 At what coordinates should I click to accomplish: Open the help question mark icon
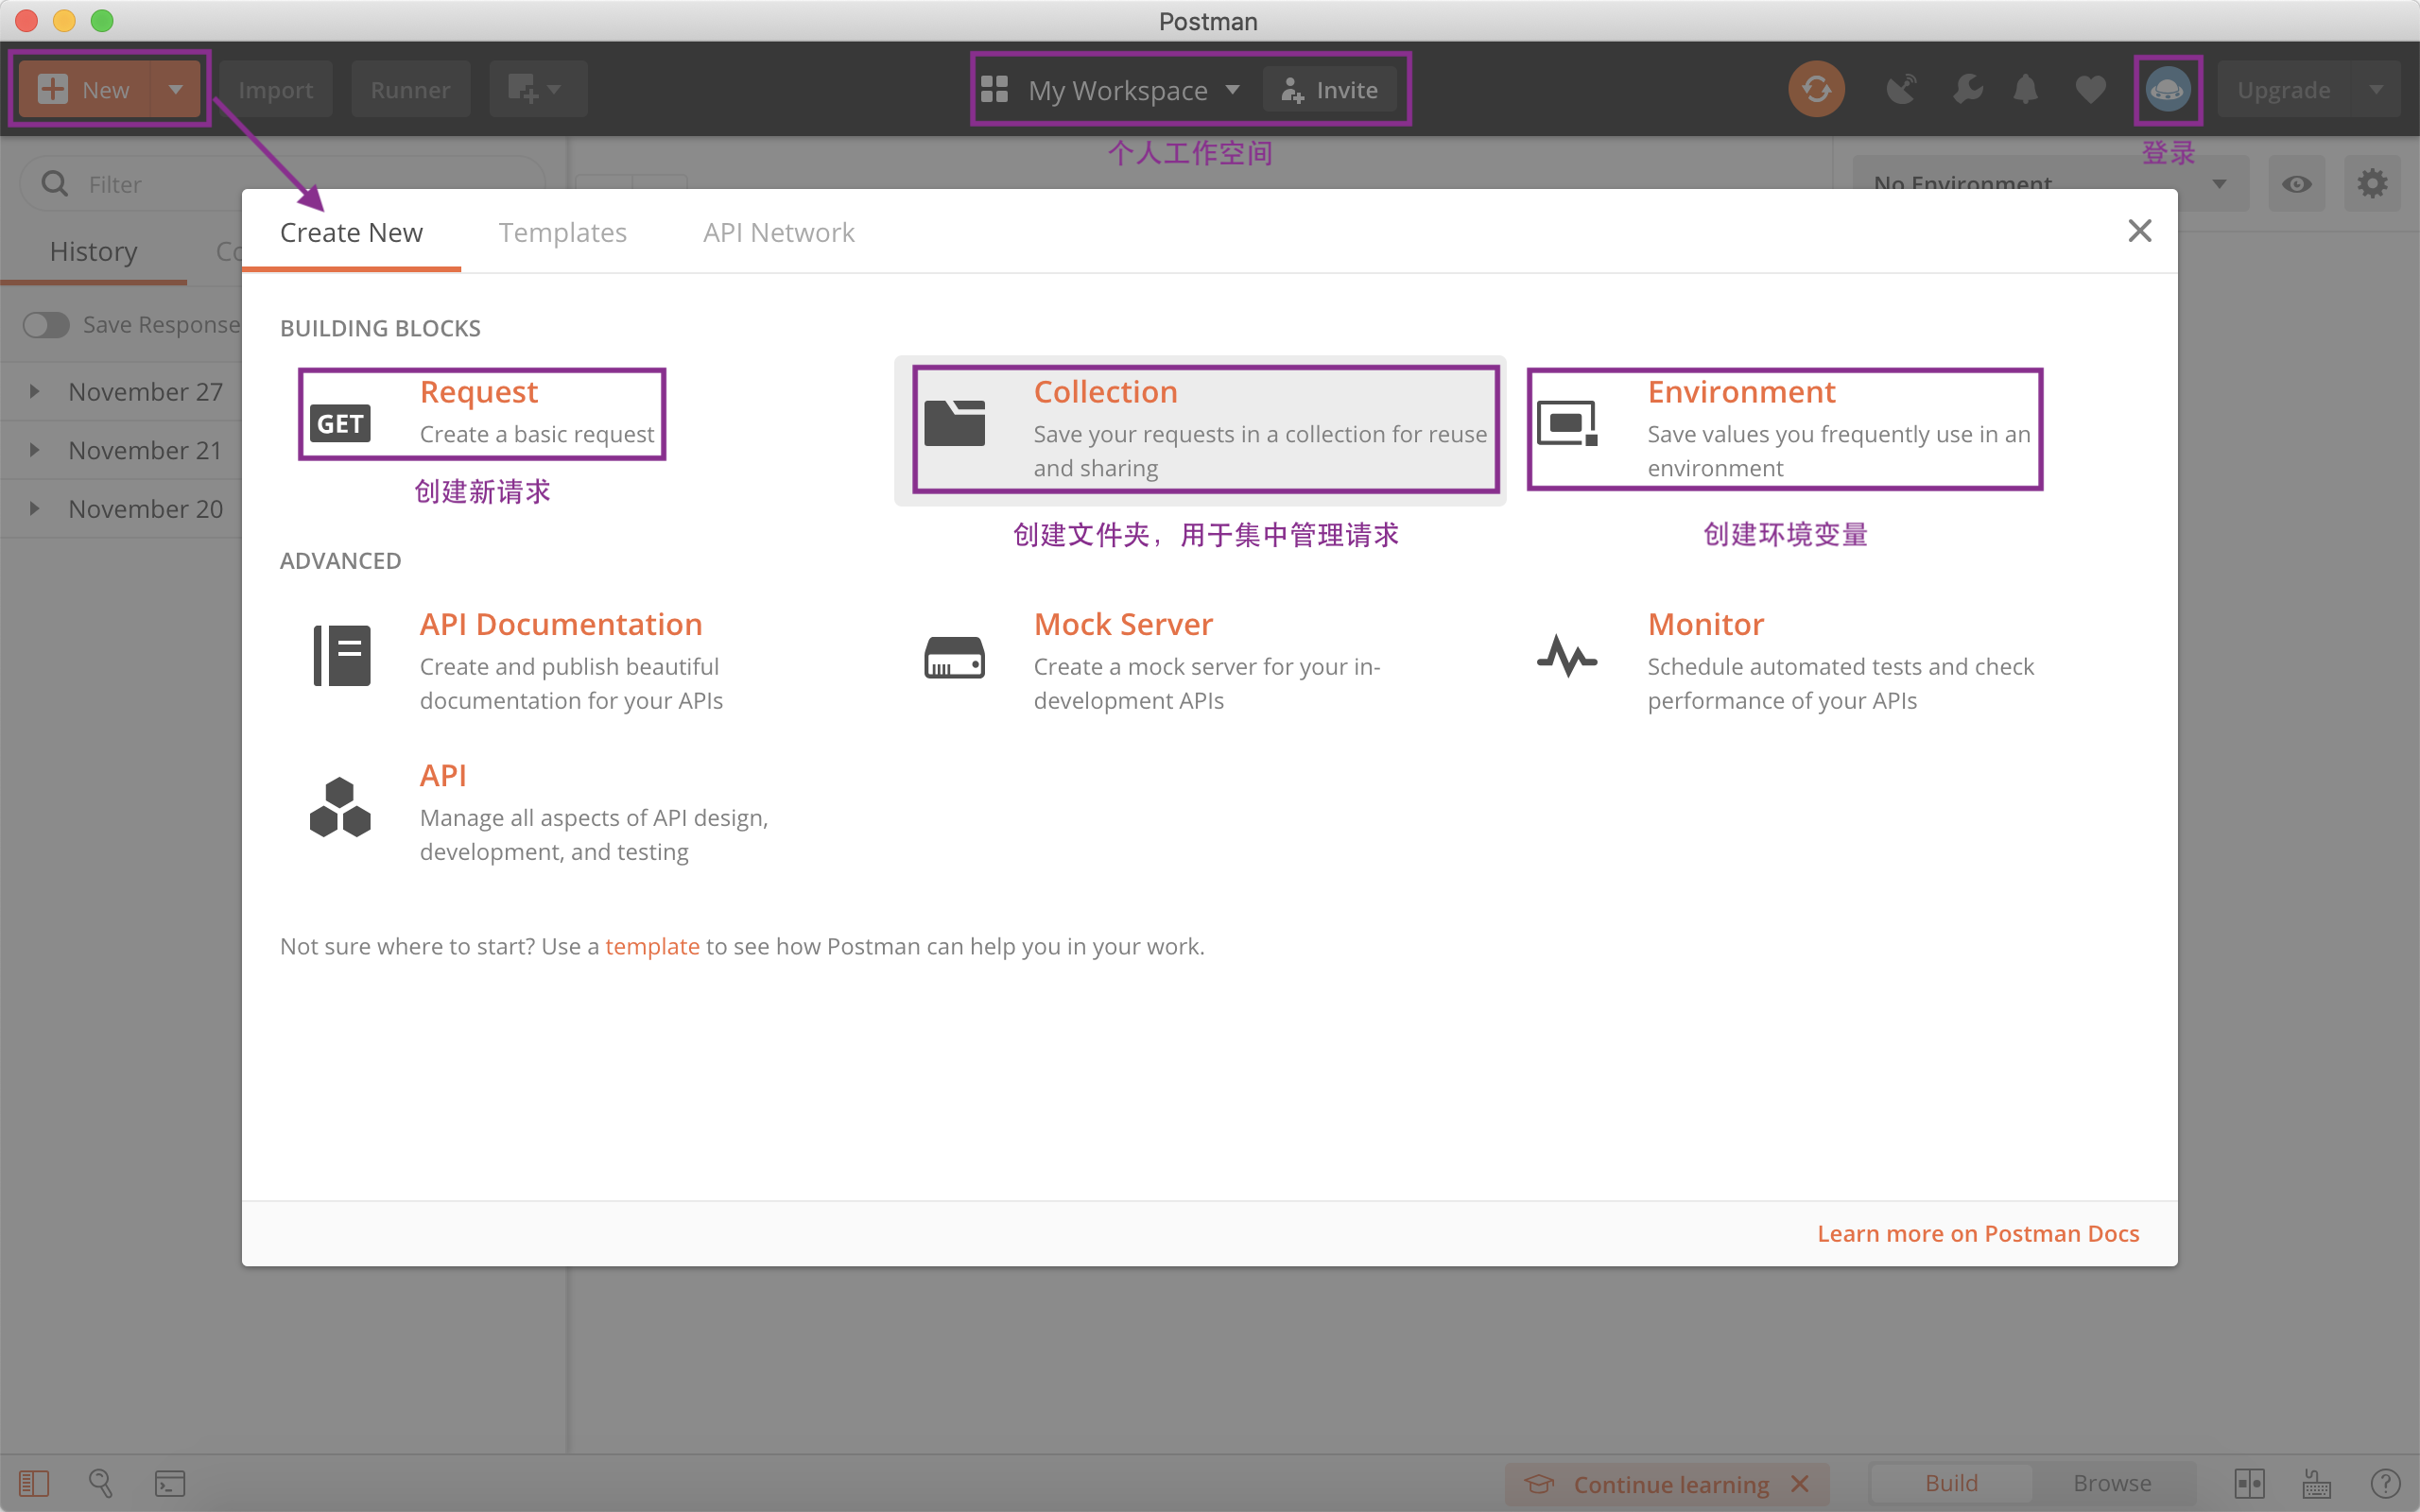pyautogui.click(x=2385, y=1483)
